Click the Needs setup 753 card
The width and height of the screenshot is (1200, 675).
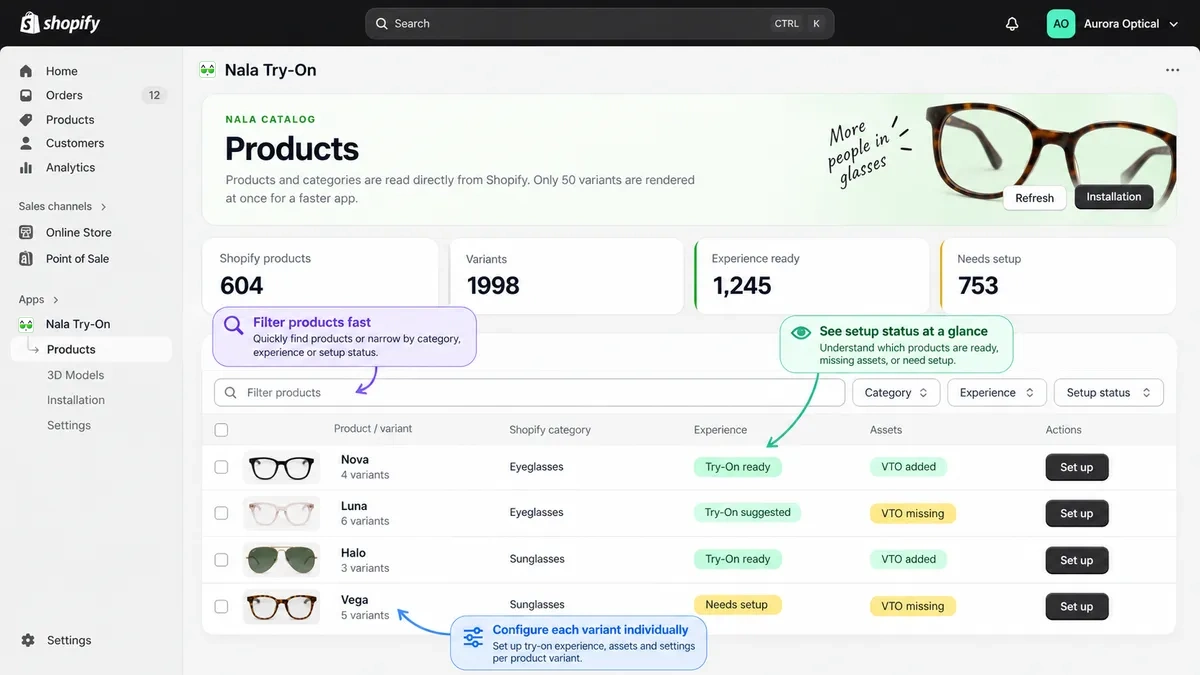(1058, 276)
